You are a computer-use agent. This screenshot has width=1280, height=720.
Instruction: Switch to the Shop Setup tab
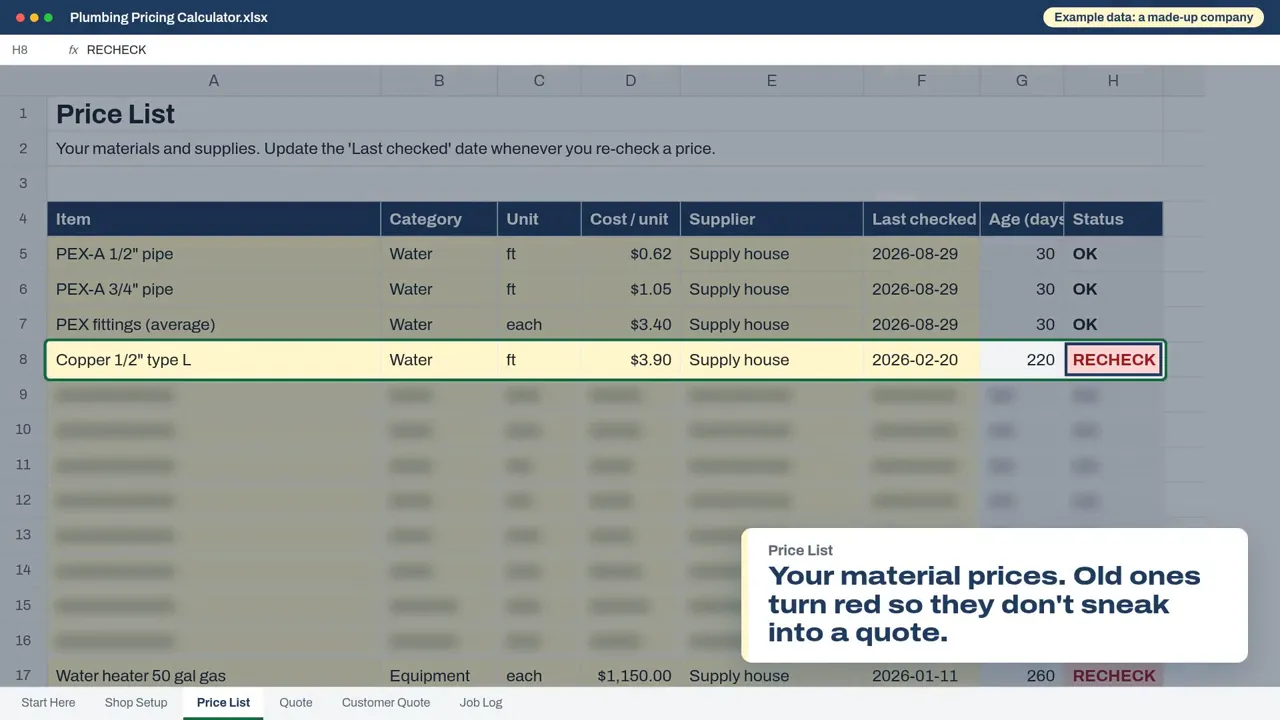[x=136, y=703]
